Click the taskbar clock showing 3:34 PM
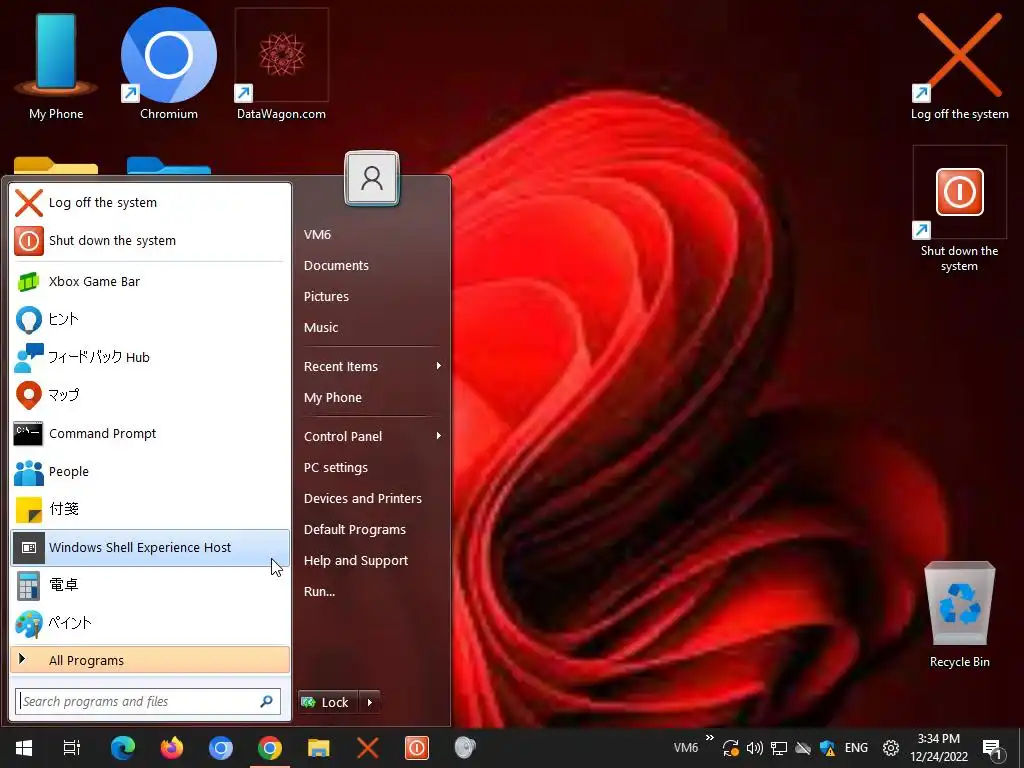This screenshot has height=768, width=1024. 938,748
